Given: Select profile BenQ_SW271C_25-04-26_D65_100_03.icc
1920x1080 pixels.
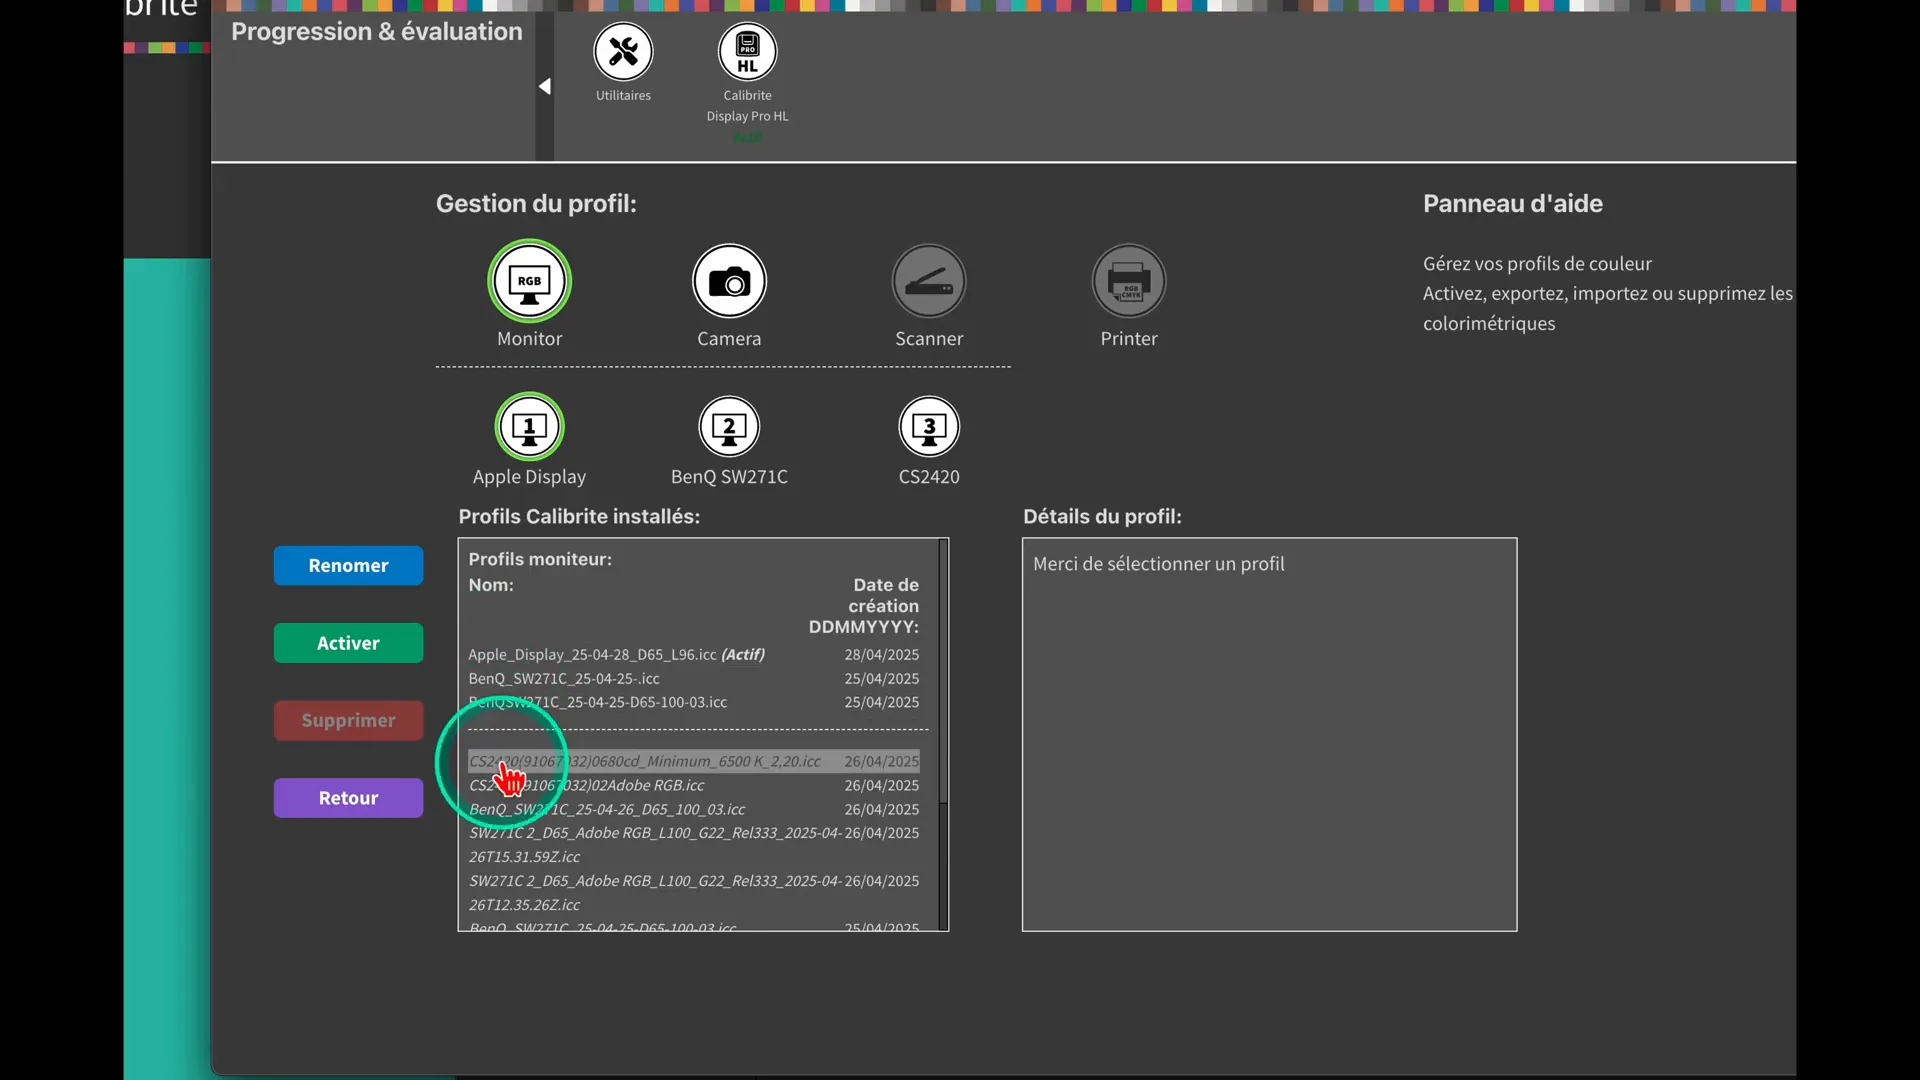Looking at the screenshot, I should pyautogui.click(x=694, y=810).
